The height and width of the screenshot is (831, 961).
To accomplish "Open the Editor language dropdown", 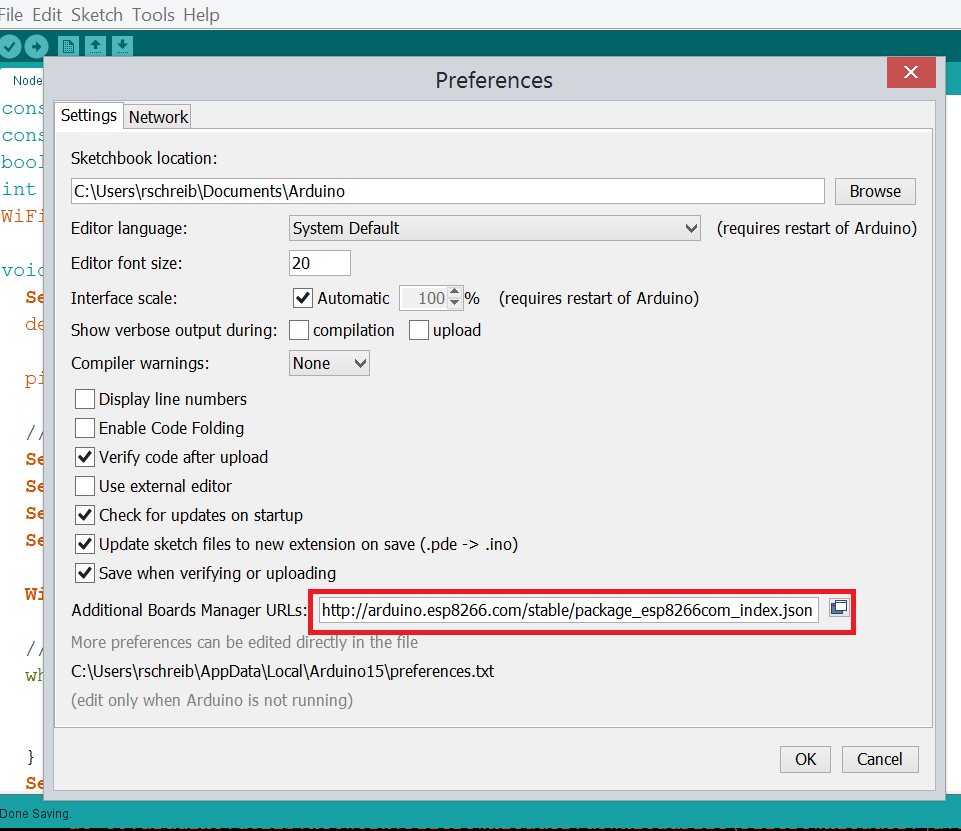I will [495, 228].
